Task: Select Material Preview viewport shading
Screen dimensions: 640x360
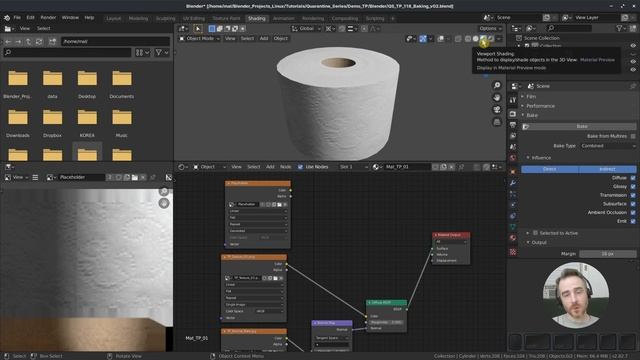Action: (483, 39)
